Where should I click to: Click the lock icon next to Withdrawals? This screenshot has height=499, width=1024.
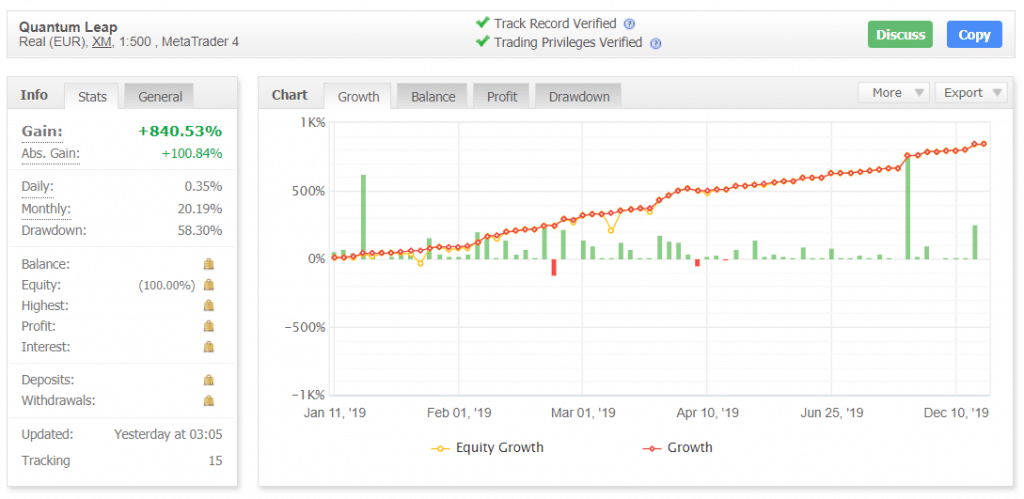(209, 401)
